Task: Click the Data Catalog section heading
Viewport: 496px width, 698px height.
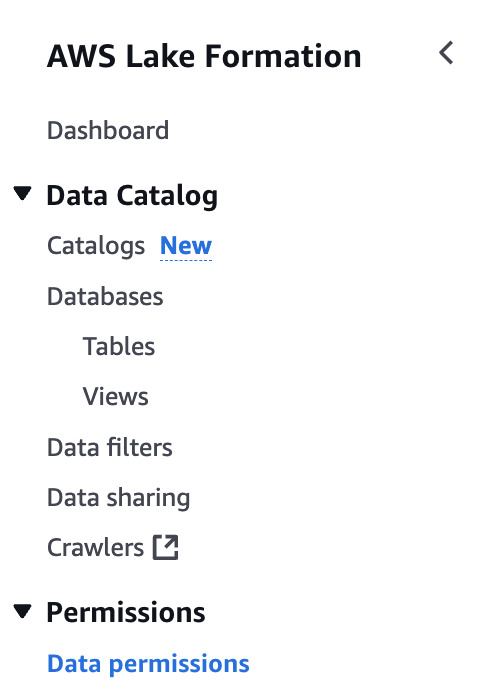Action: (132, 195)
